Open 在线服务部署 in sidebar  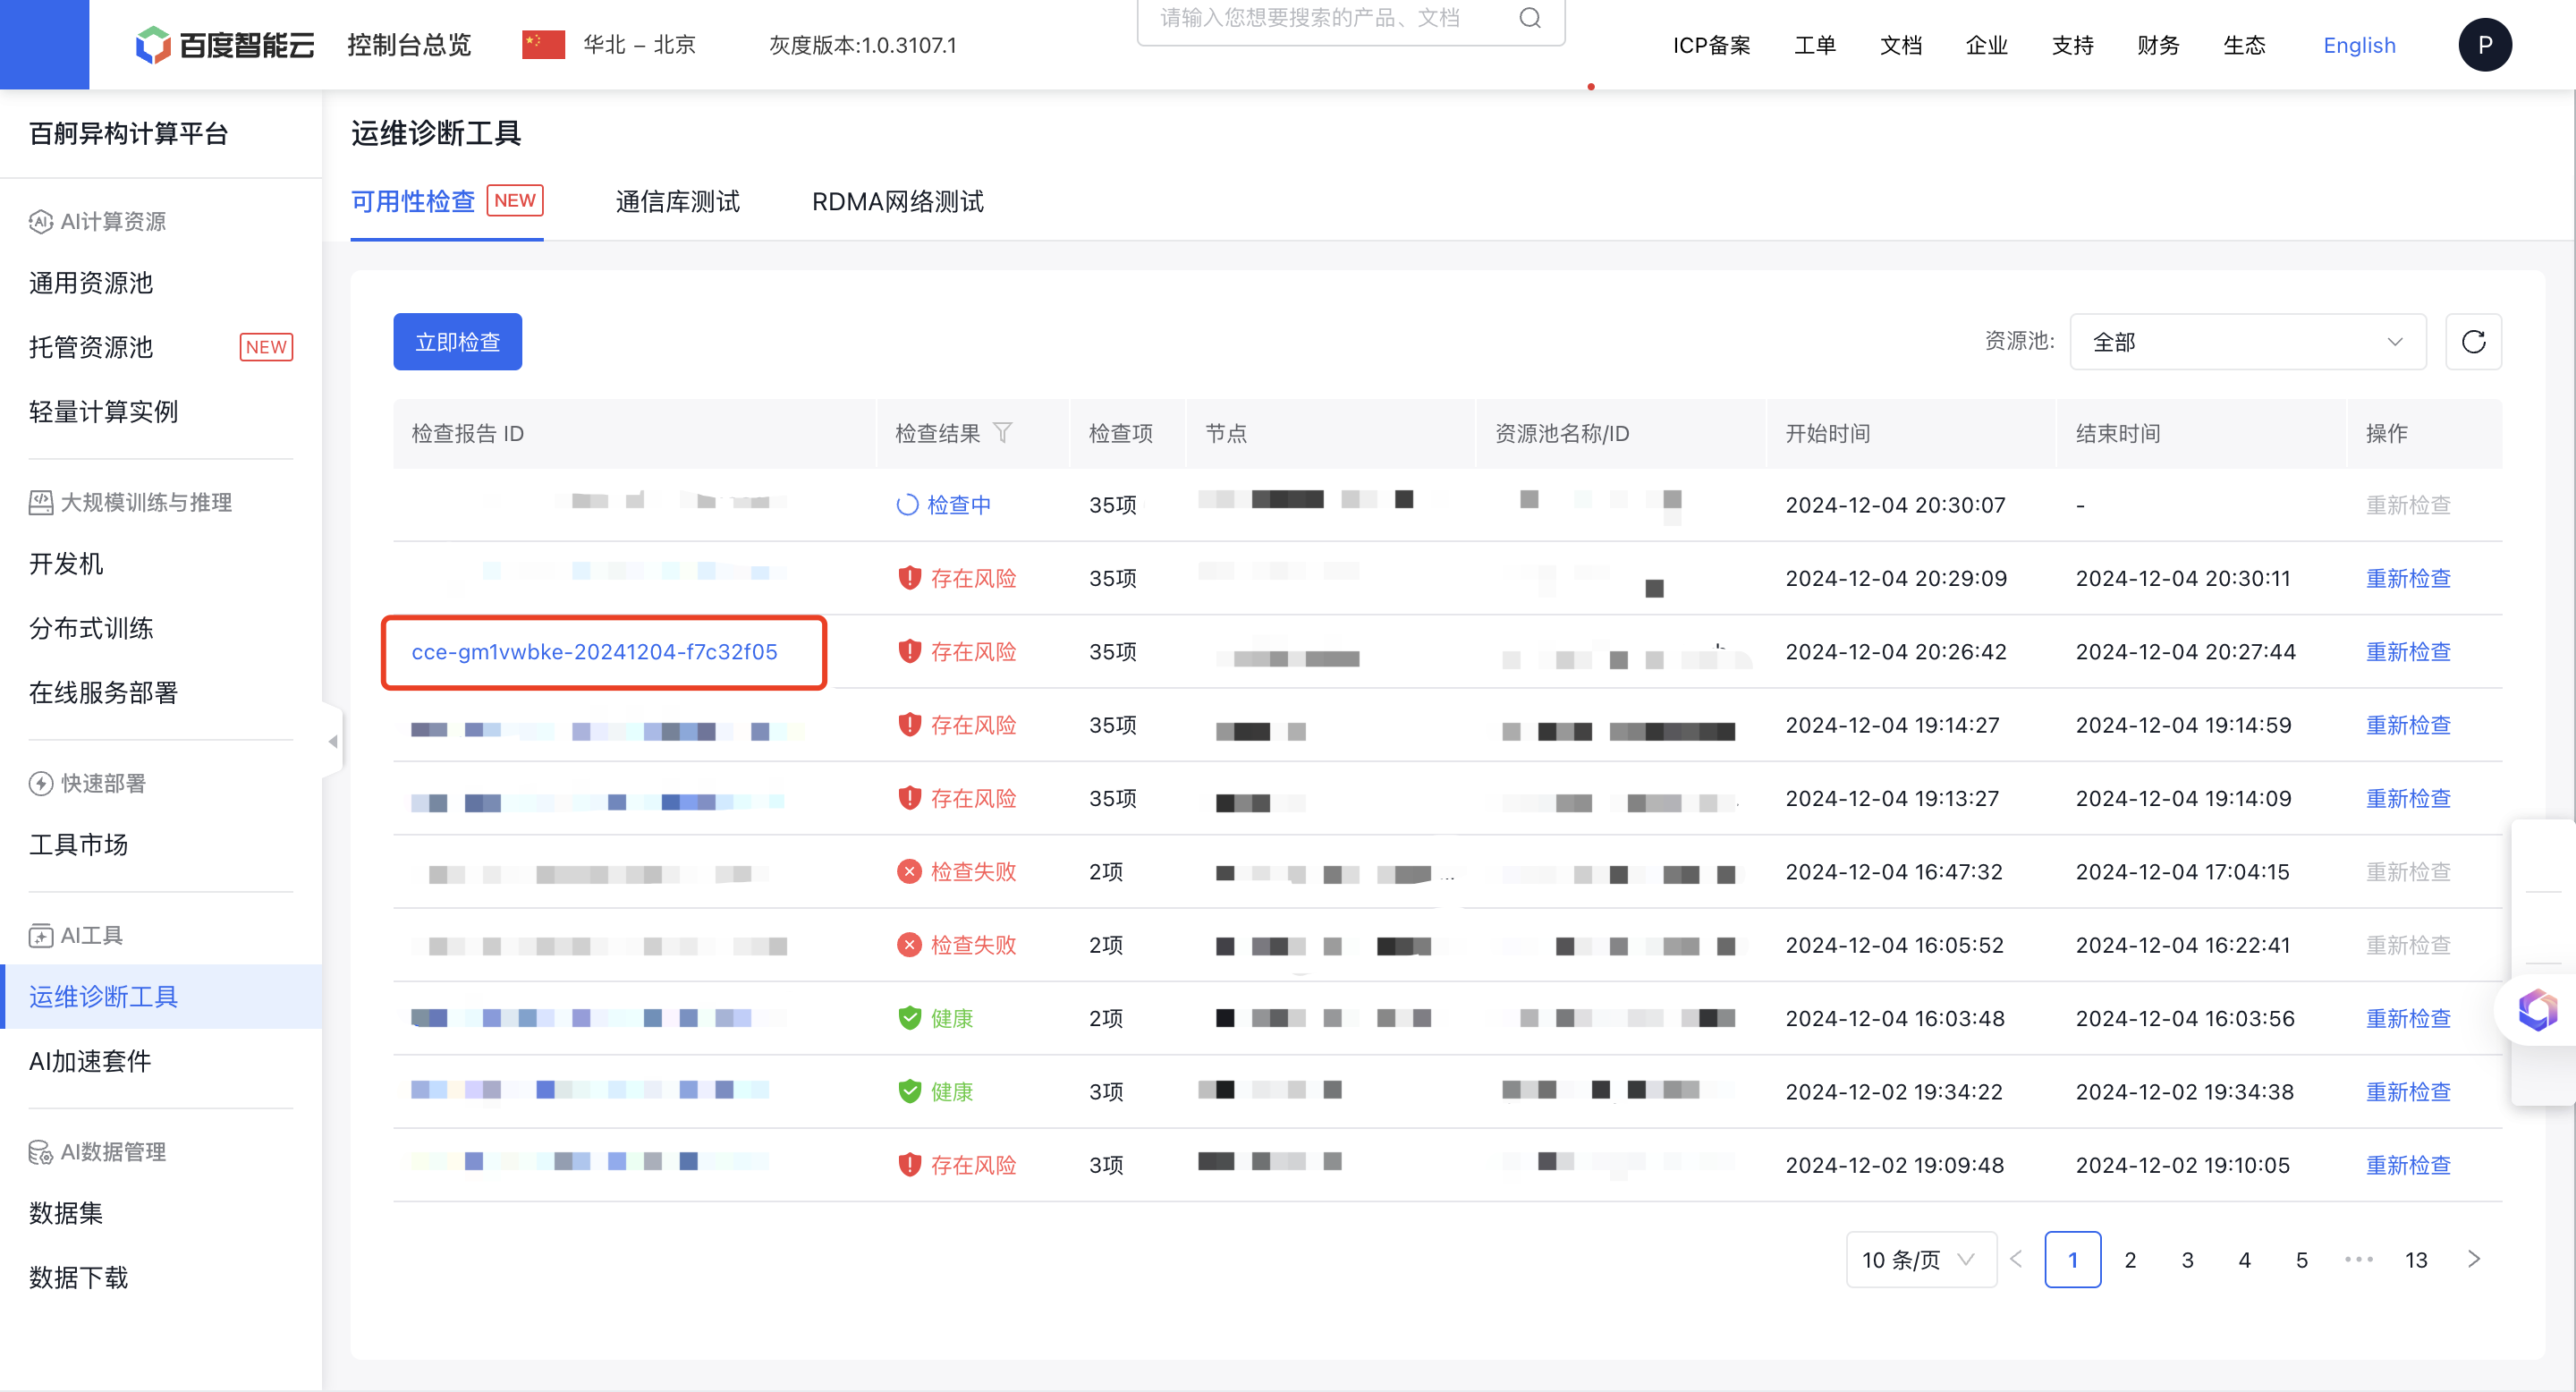[103, 692]
